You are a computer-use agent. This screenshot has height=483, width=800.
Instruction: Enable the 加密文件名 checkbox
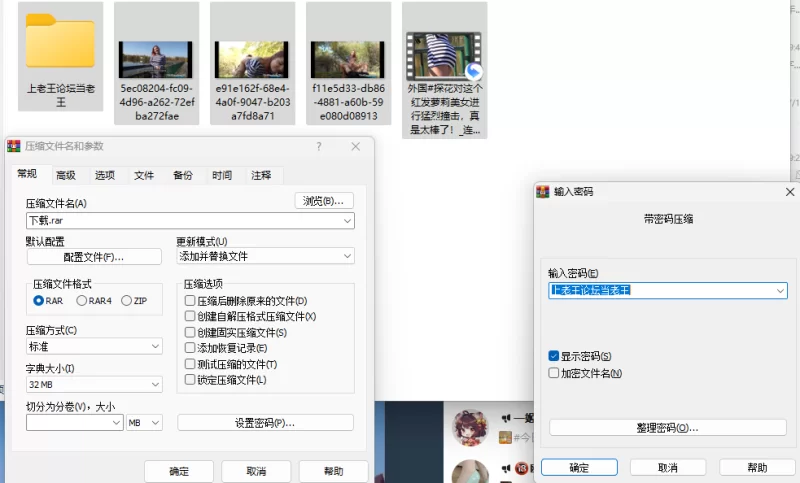pos(554,373)
